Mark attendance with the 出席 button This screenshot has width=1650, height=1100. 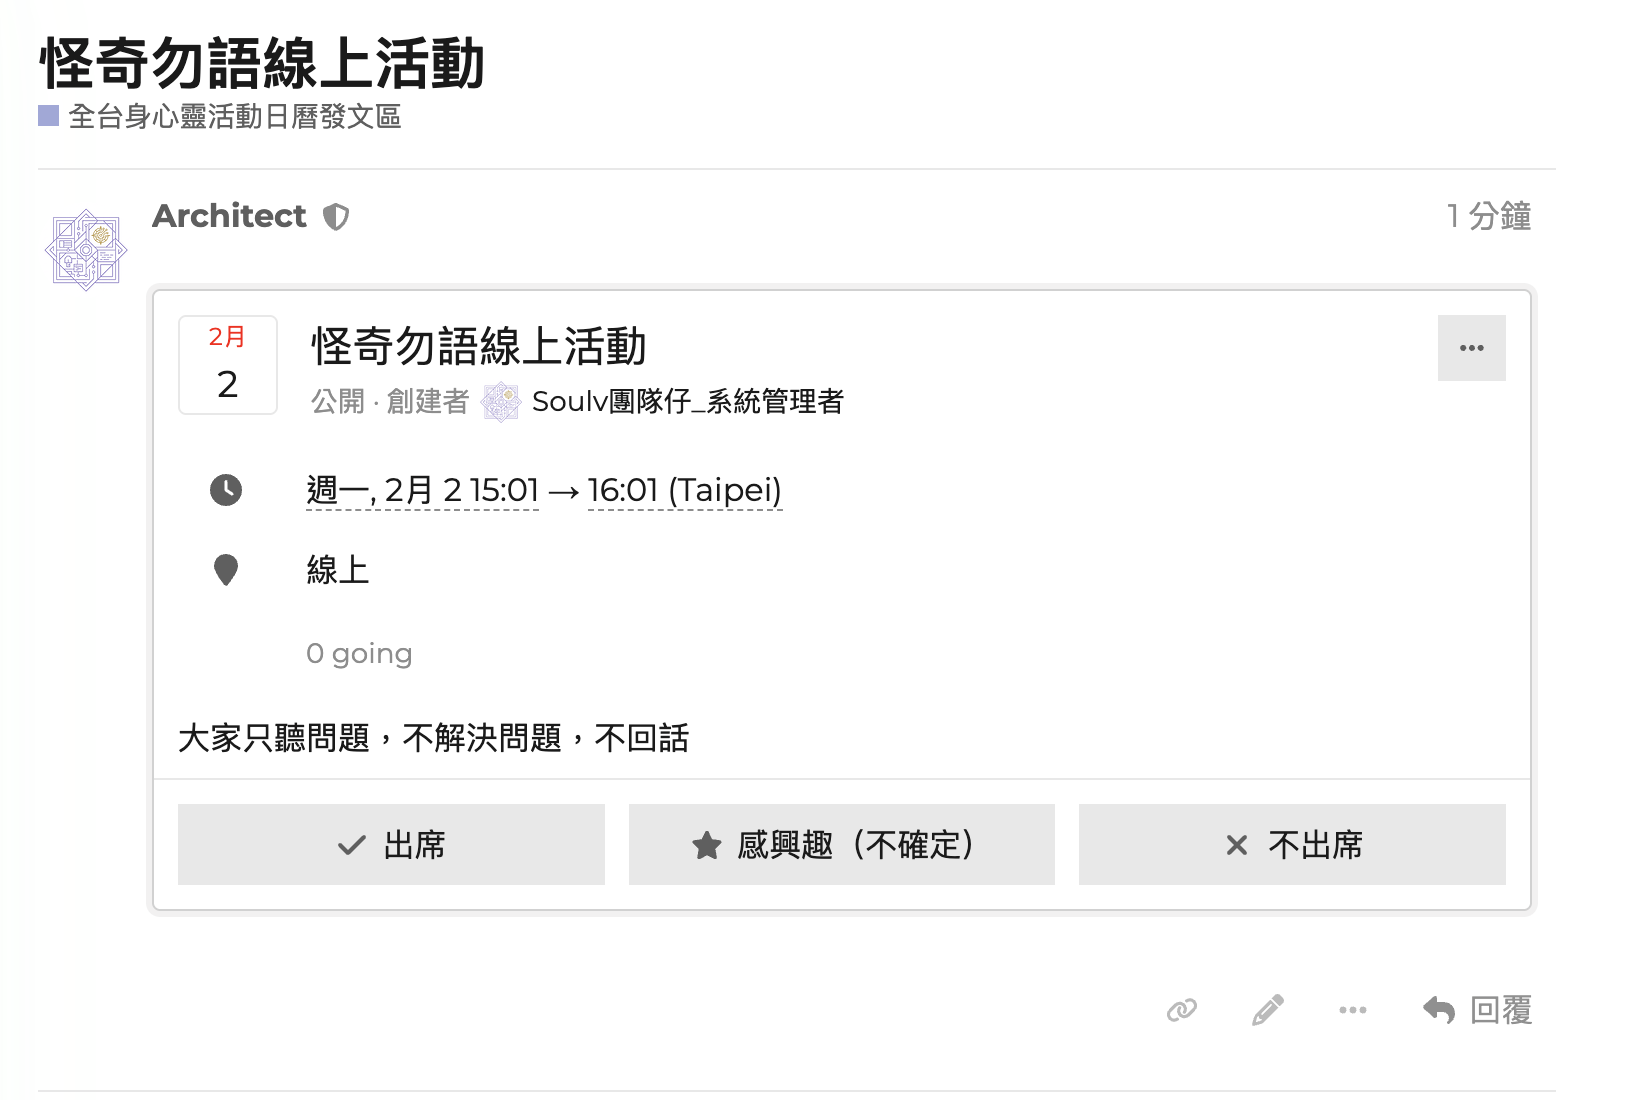point(391,845)
